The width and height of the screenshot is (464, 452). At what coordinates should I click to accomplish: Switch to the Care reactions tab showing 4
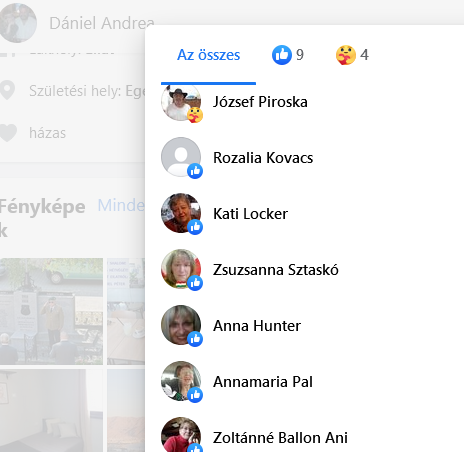[x=352, y=55]
